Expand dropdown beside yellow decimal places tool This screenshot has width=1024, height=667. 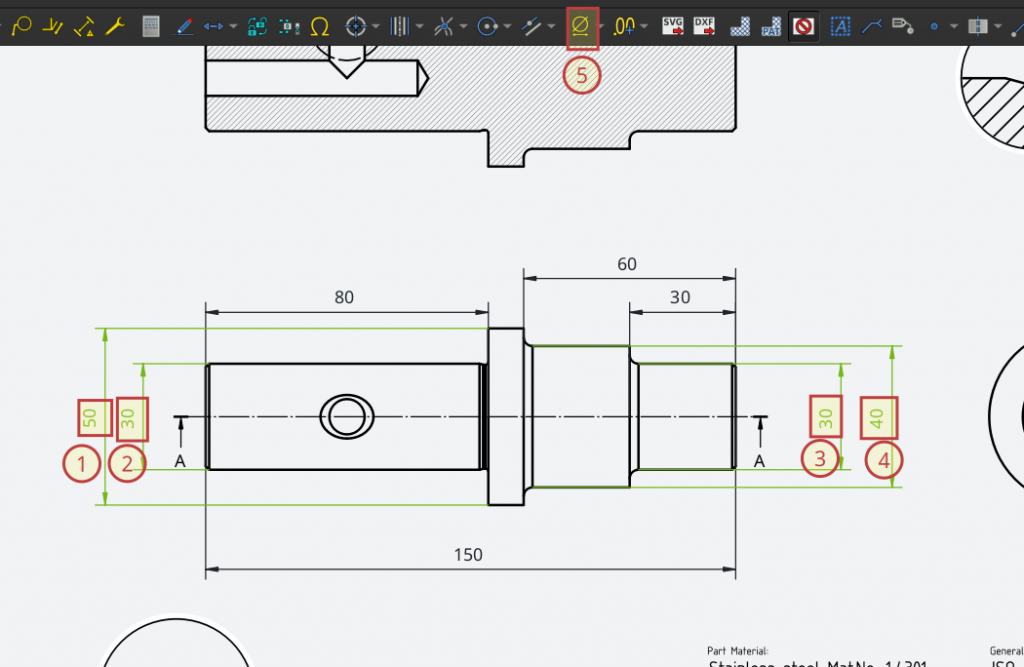[x=644, y=27]
